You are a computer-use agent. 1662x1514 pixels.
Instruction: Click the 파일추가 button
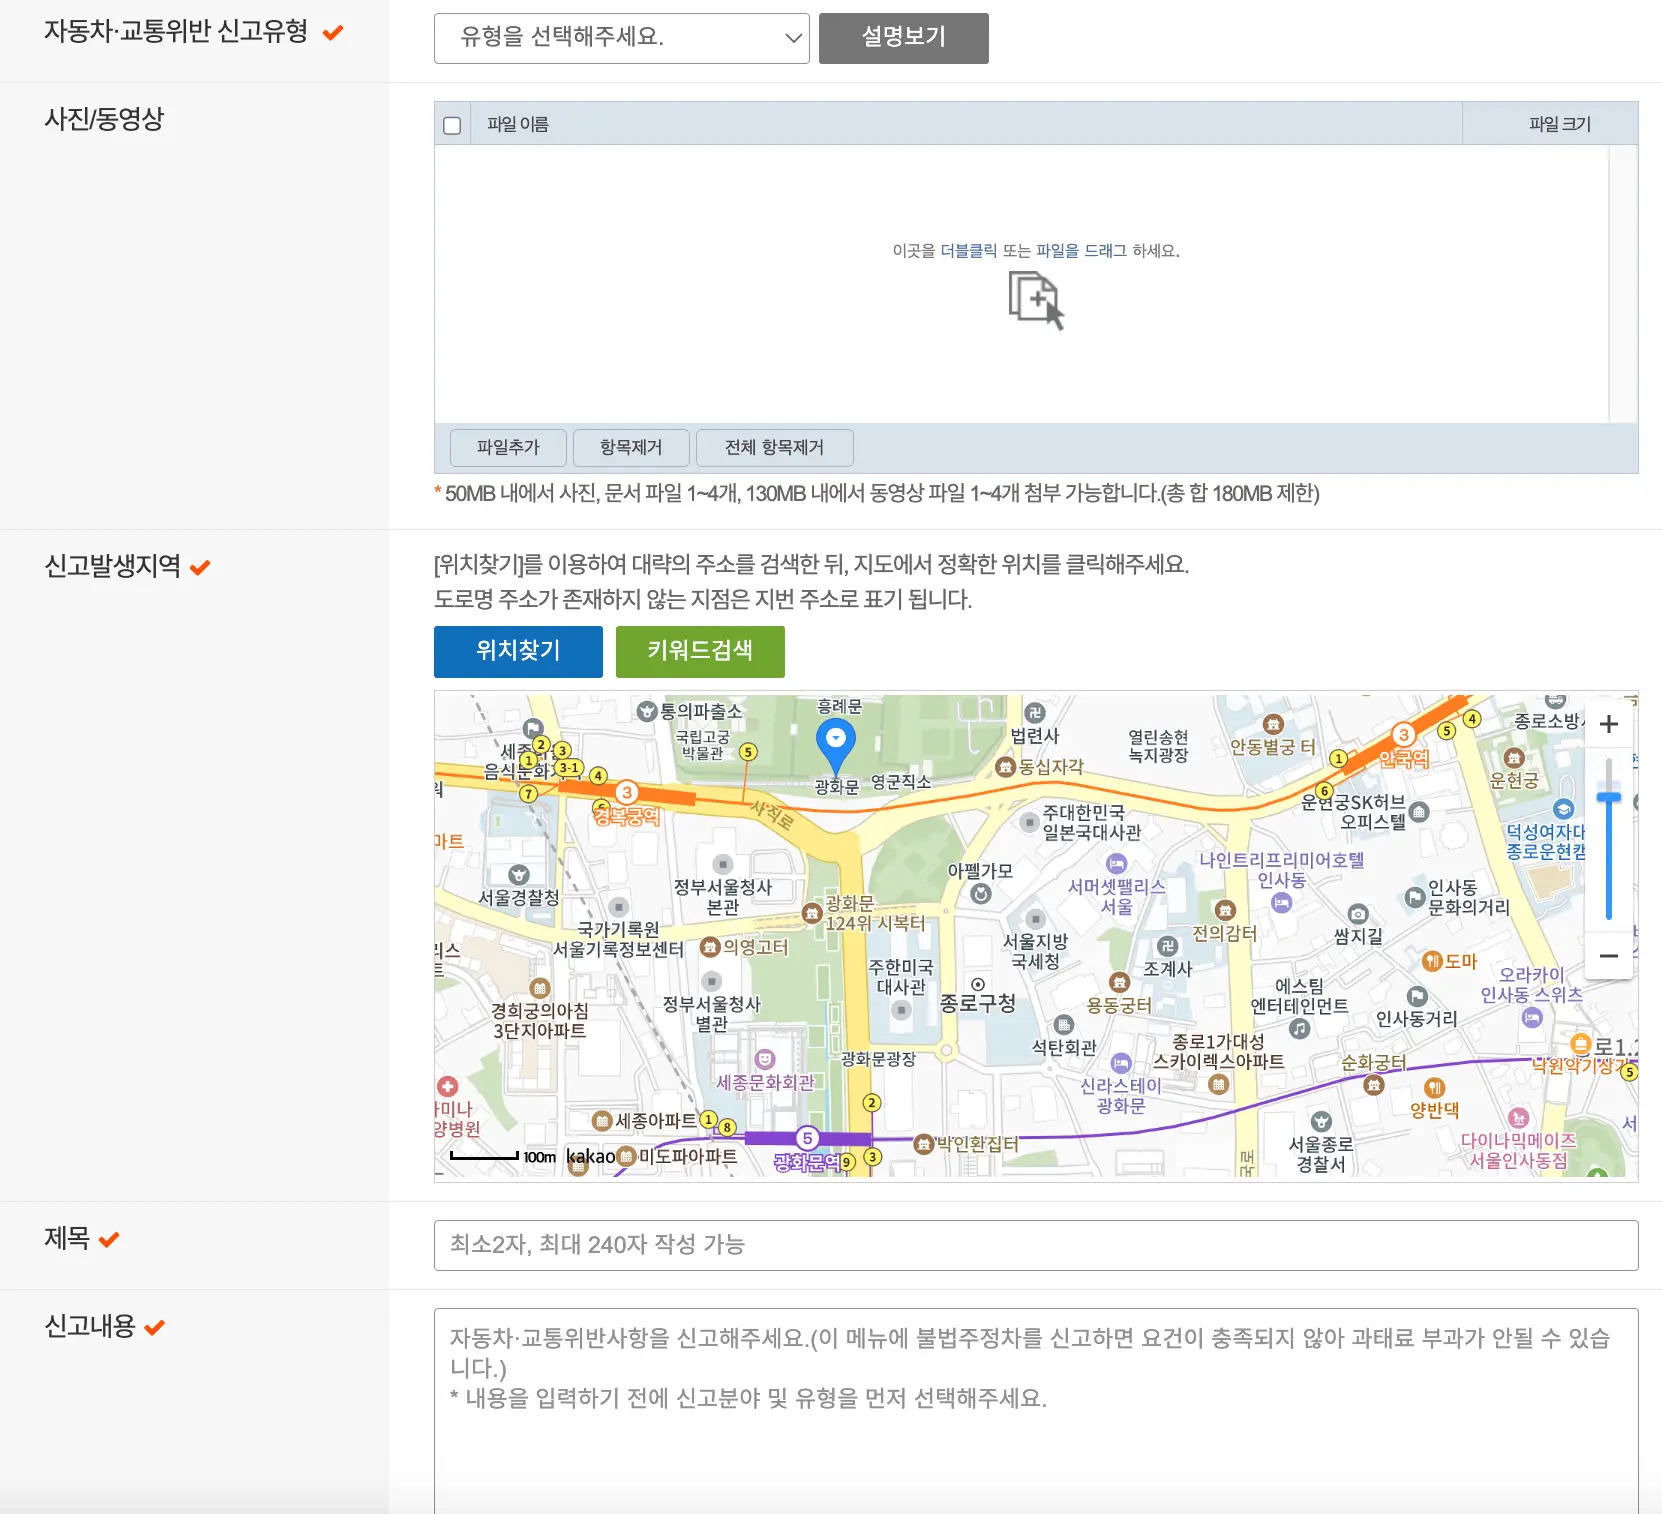tap(507, 448)
